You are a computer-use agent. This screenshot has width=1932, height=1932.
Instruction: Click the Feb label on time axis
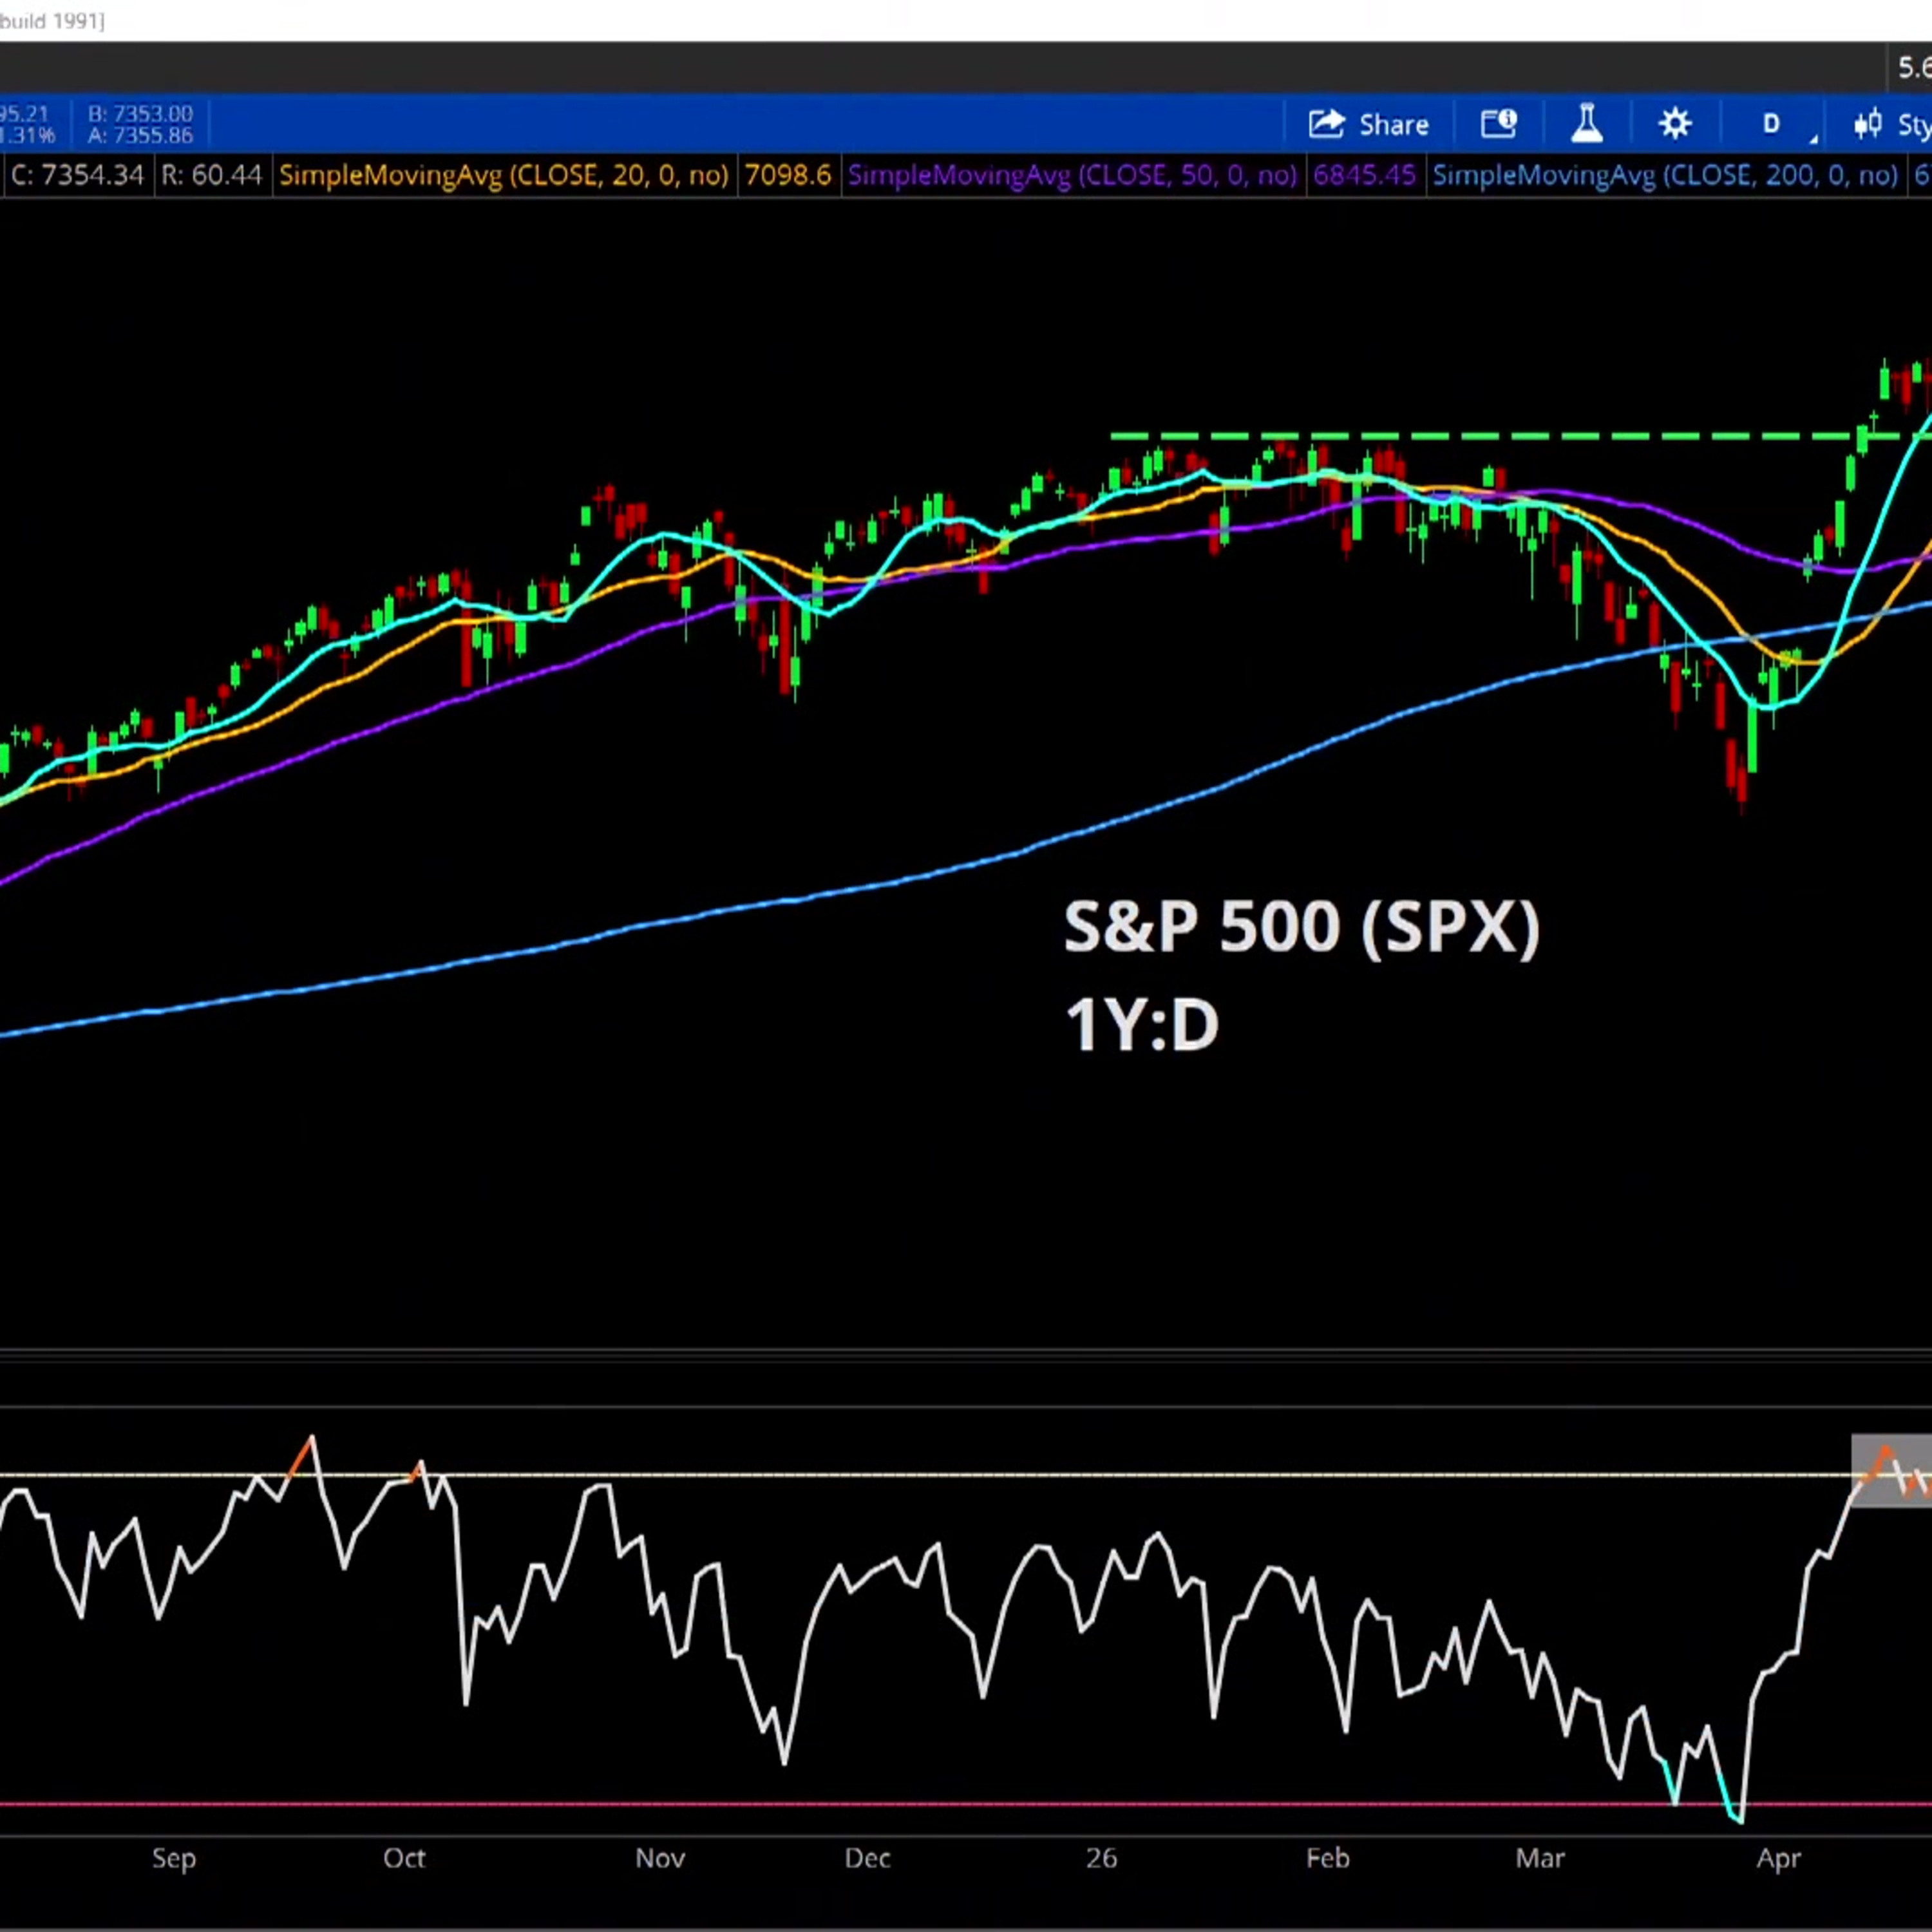pos(1328,1858)
